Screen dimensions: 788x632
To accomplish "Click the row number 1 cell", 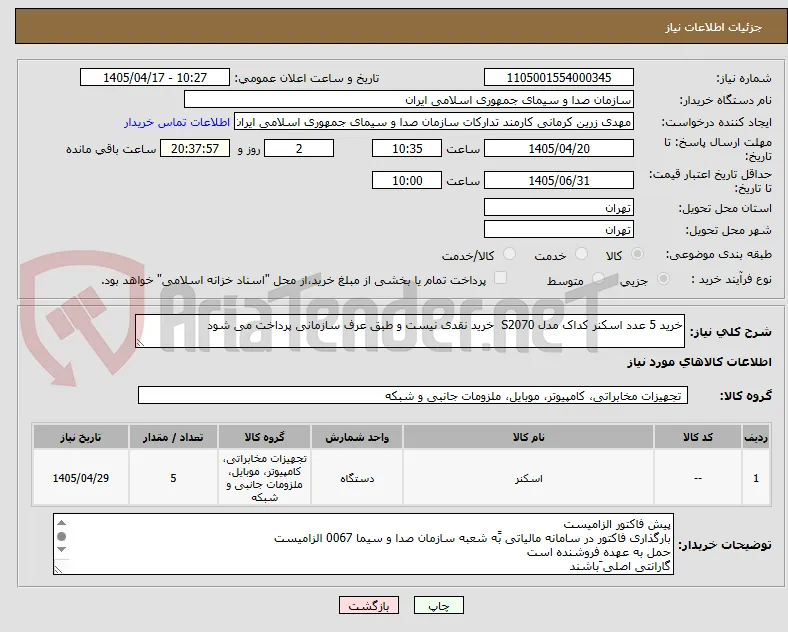I will coord(756,478).
